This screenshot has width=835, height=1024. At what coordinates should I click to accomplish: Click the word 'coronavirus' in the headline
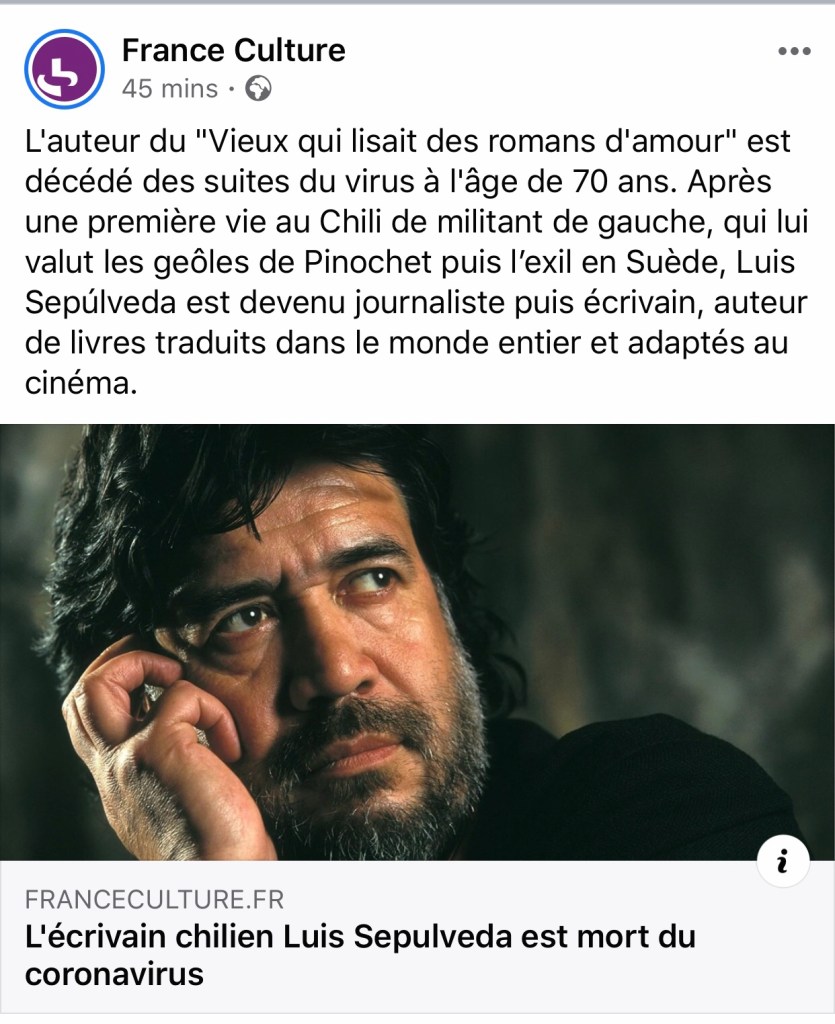[114, 974]
